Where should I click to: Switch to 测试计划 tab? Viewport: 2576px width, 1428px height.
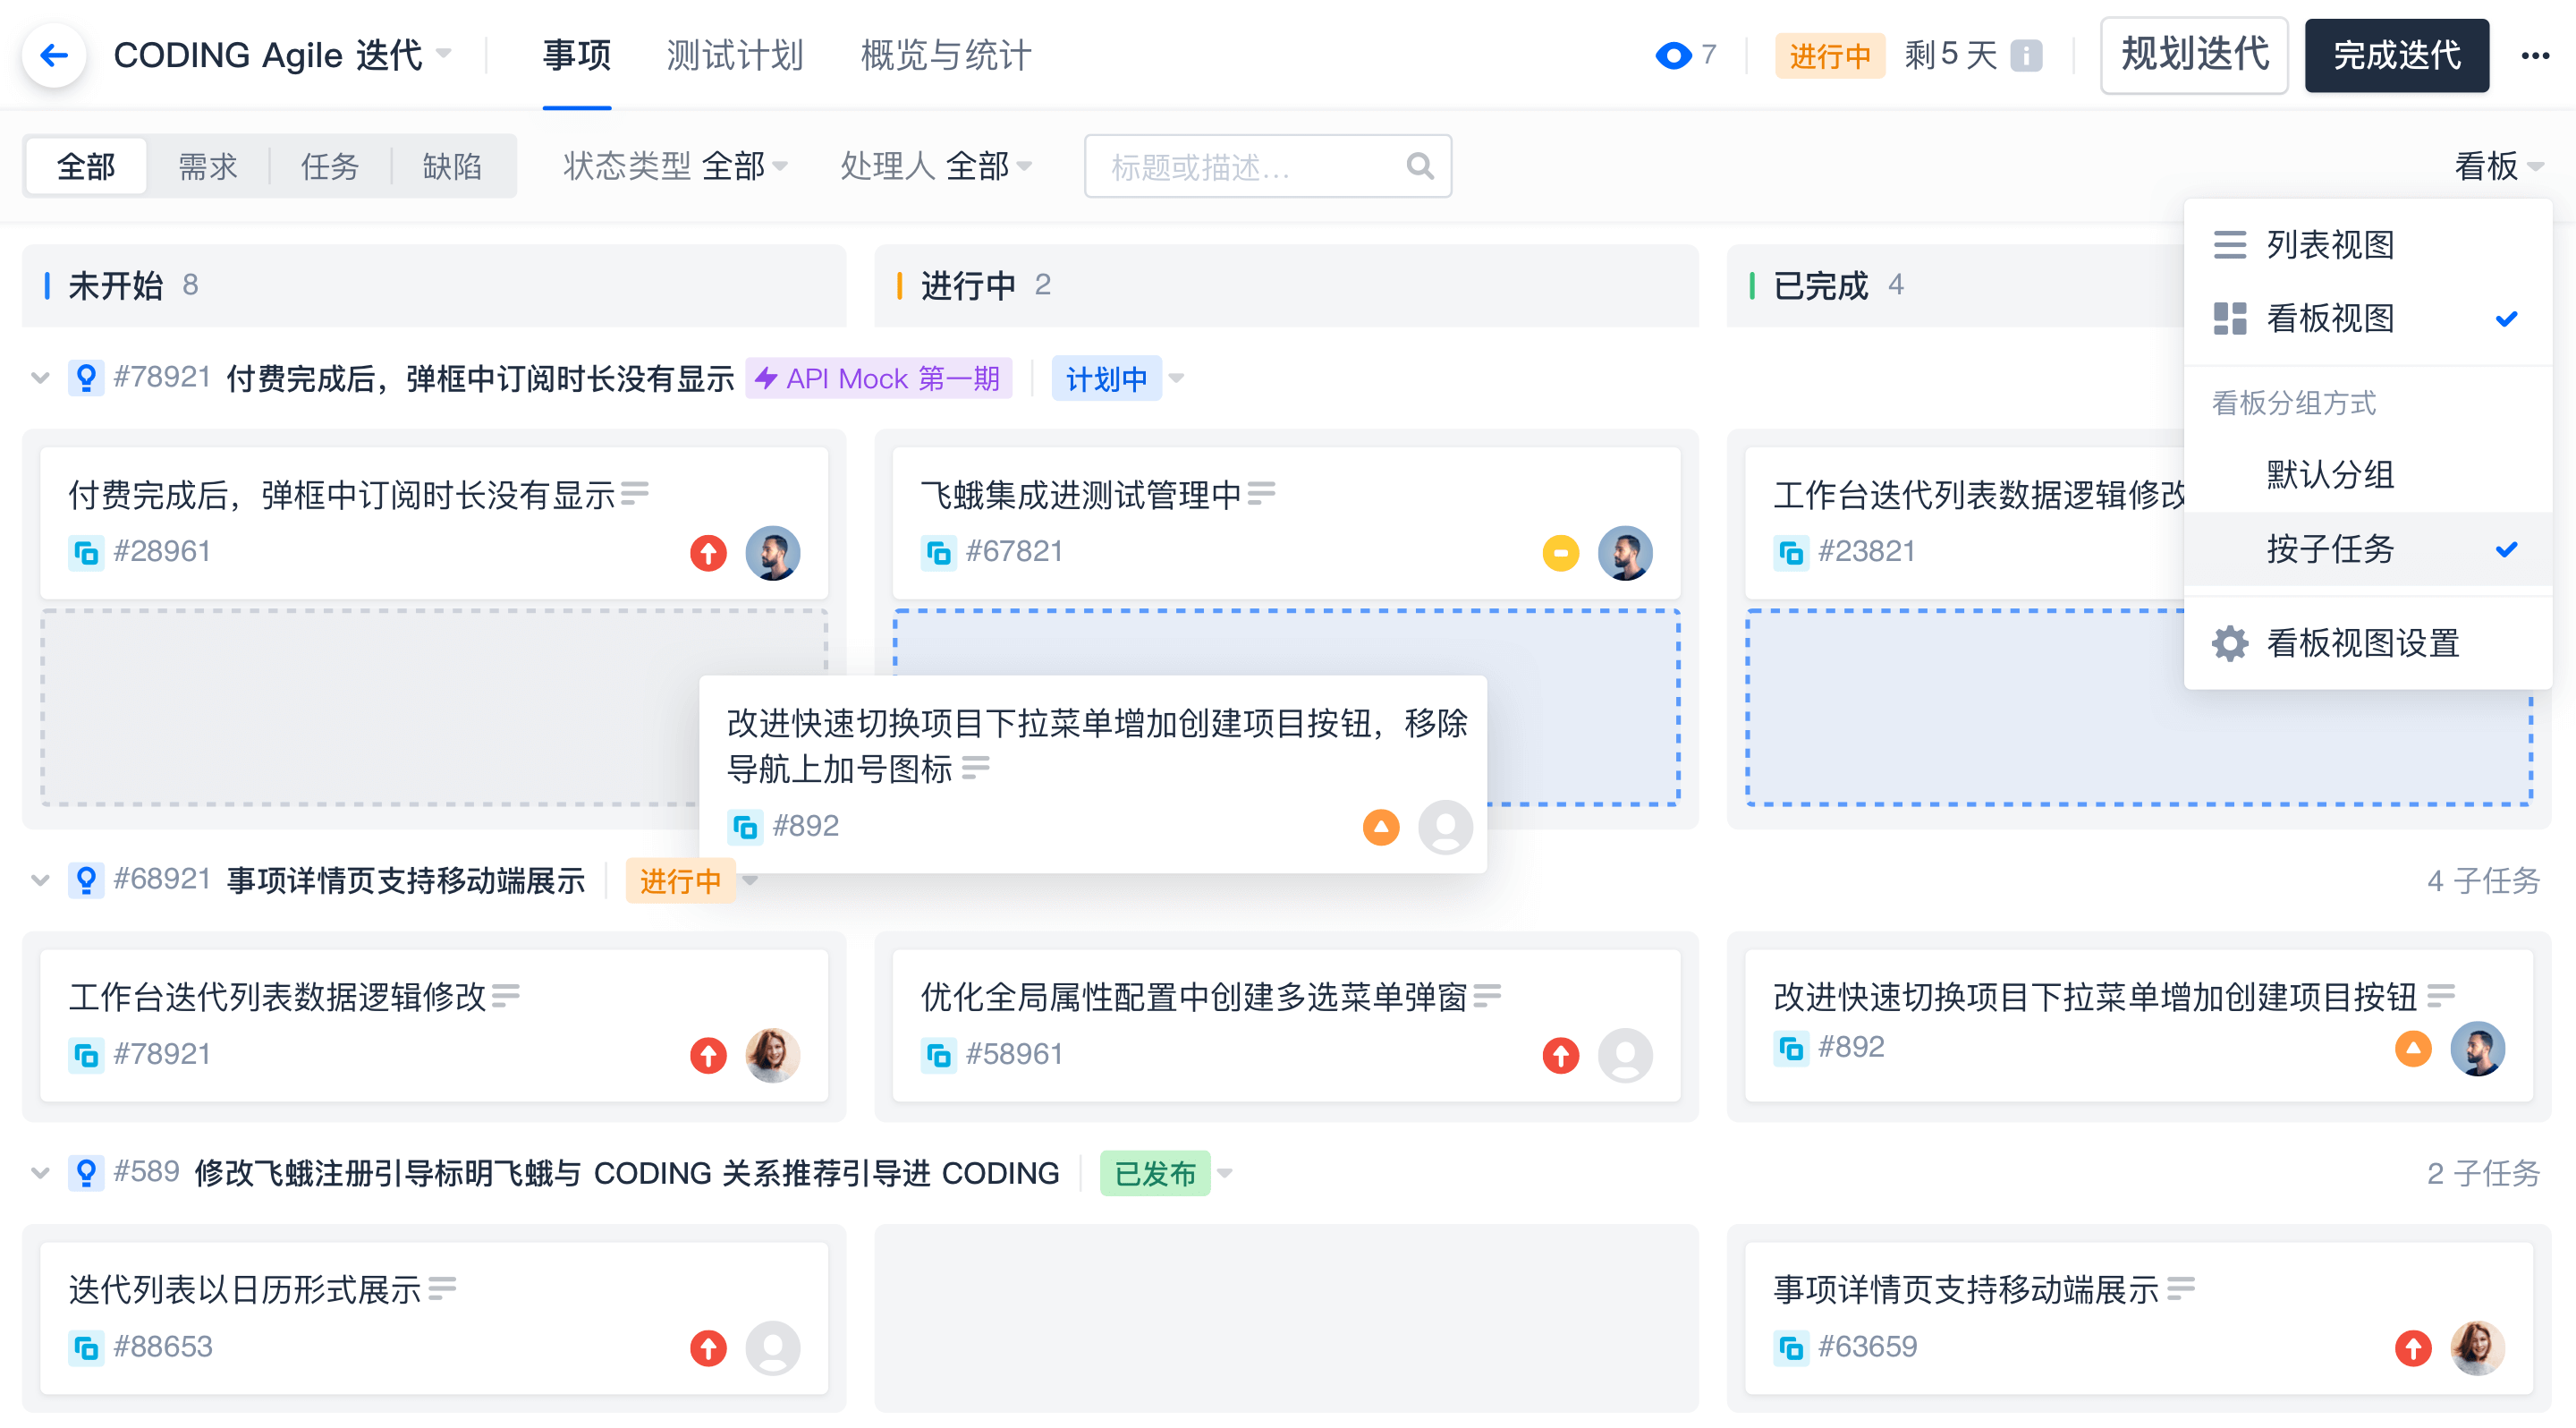click(734, 55)
